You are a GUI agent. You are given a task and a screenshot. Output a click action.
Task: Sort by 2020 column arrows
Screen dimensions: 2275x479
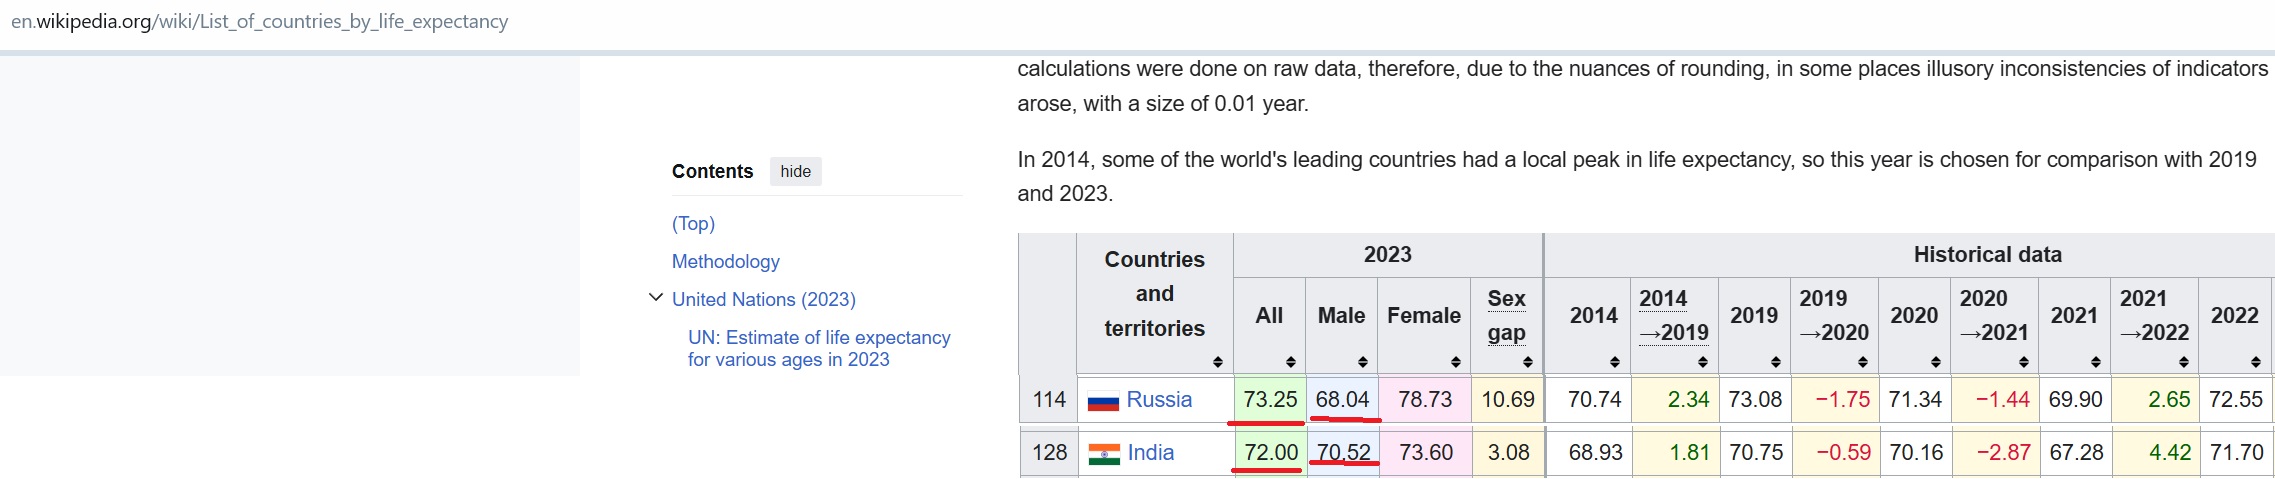click(x=1936, y=362)
